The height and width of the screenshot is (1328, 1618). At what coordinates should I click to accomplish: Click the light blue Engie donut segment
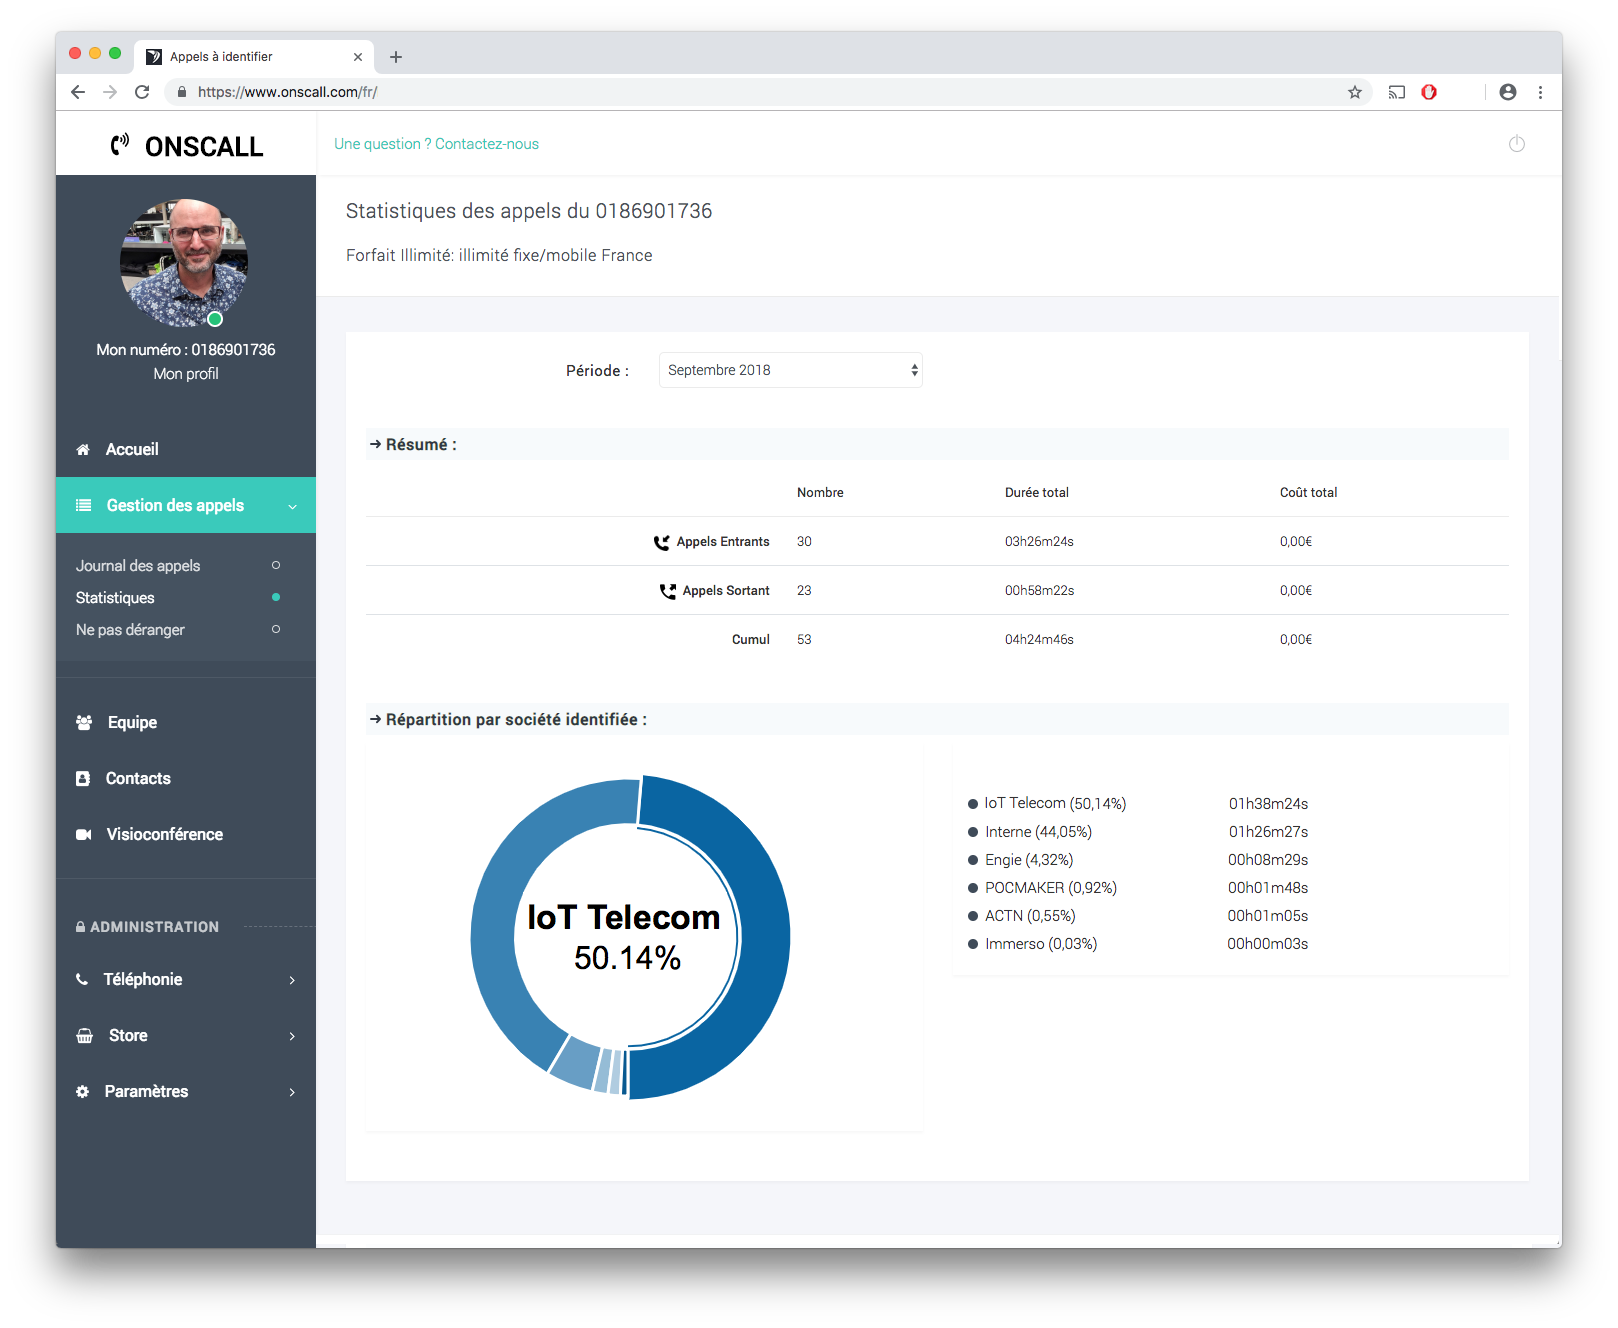578,1062
